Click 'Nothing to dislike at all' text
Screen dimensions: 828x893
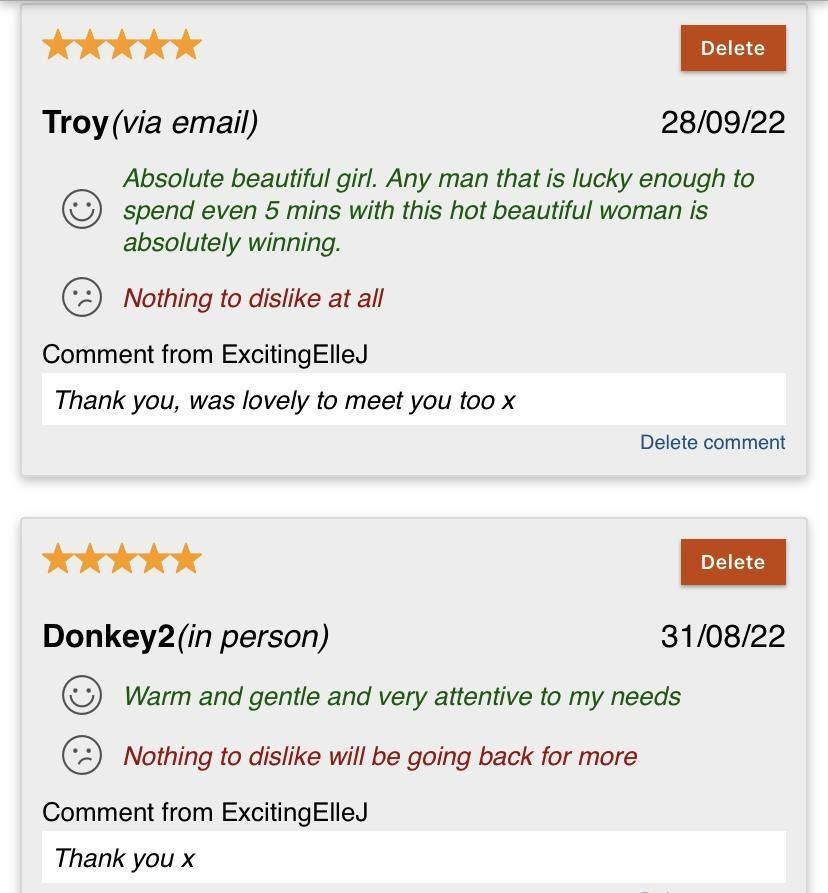tap(253, 298)
